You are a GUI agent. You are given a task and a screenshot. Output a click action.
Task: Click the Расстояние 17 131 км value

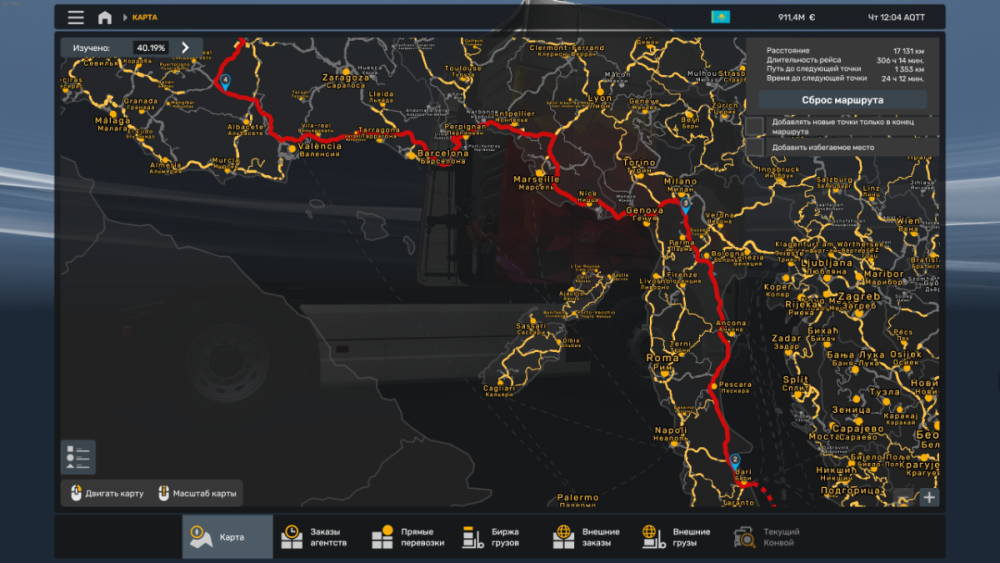[909, 51]
